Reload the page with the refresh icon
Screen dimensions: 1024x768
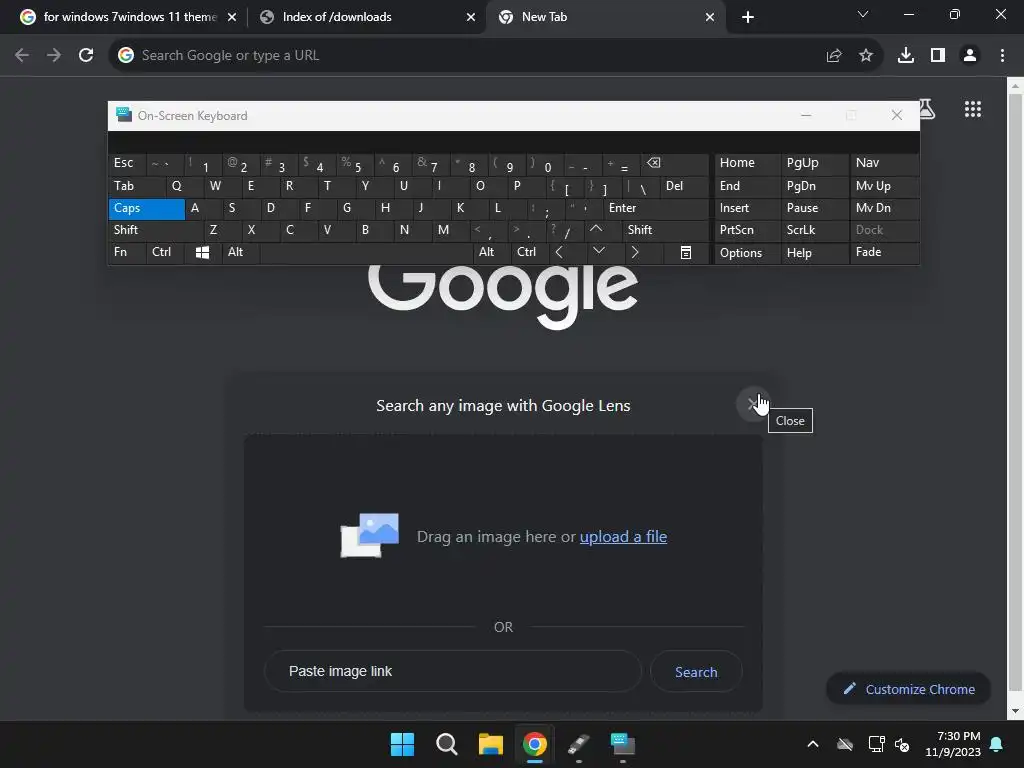coord(86,56)
